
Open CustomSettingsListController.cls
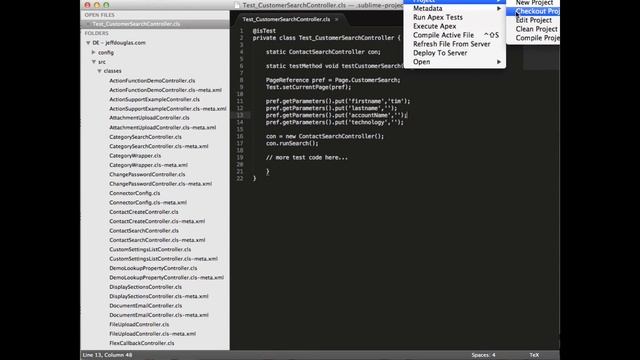(x=150, y=250)
